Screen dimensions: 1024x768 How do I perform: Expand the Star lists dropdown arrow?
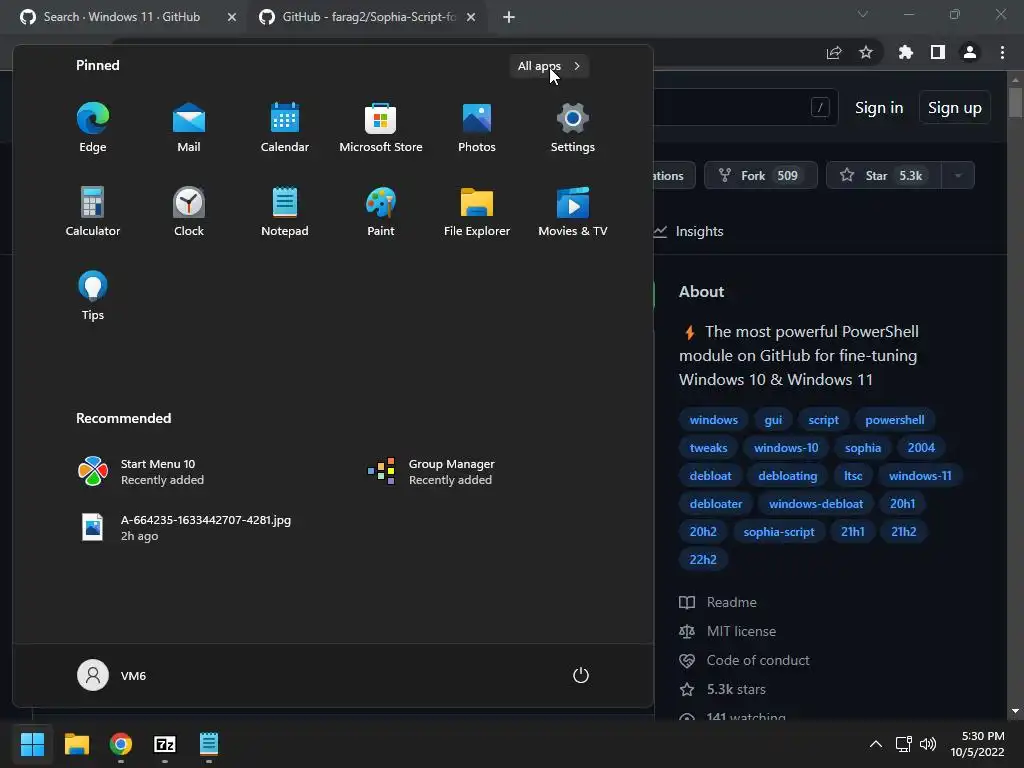coord(958,175)
